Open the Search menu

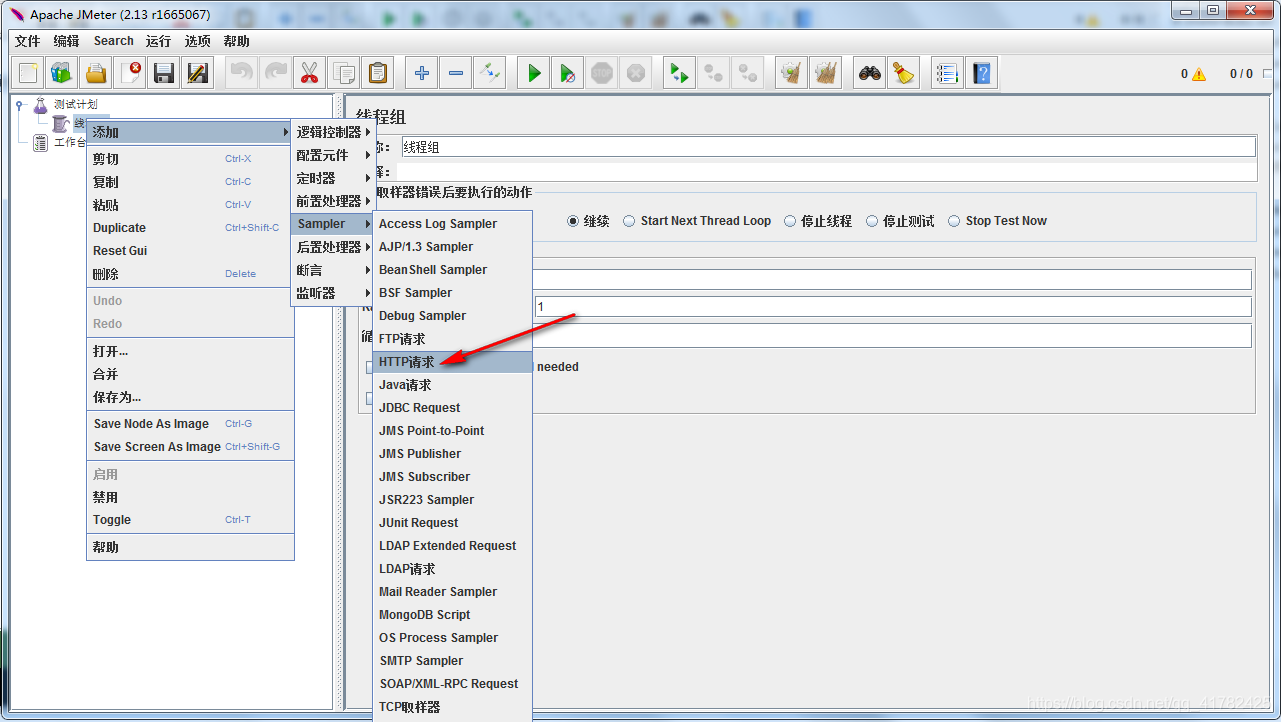click(x=113, y=41)
